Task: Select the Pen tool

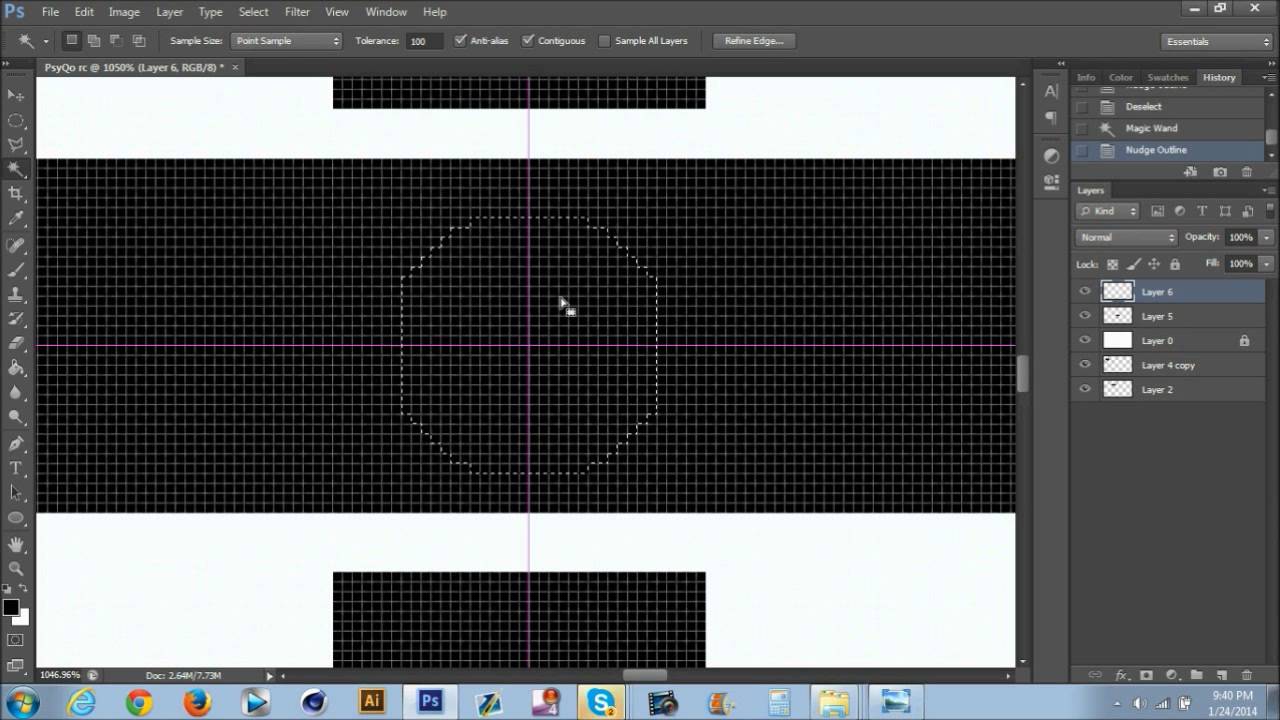Action: pos(16,443)
